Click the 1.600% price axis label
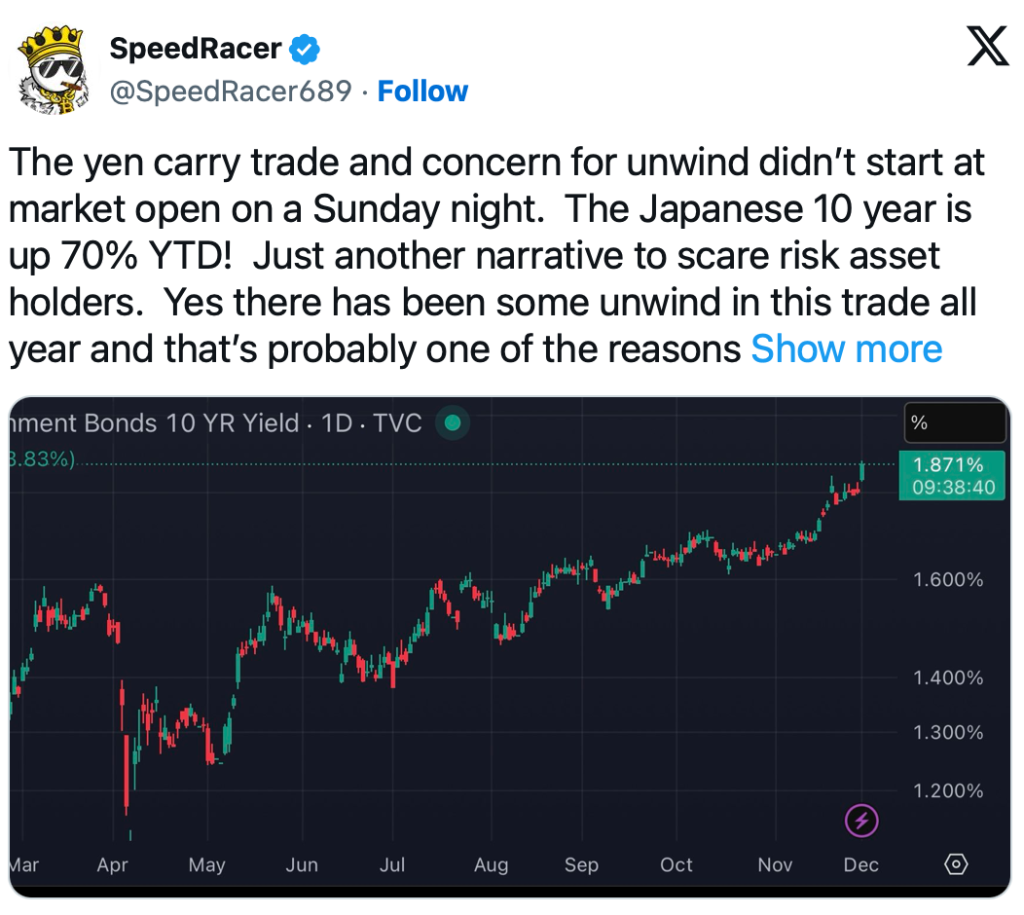The image size is (1024, 915). click(948, 580)
